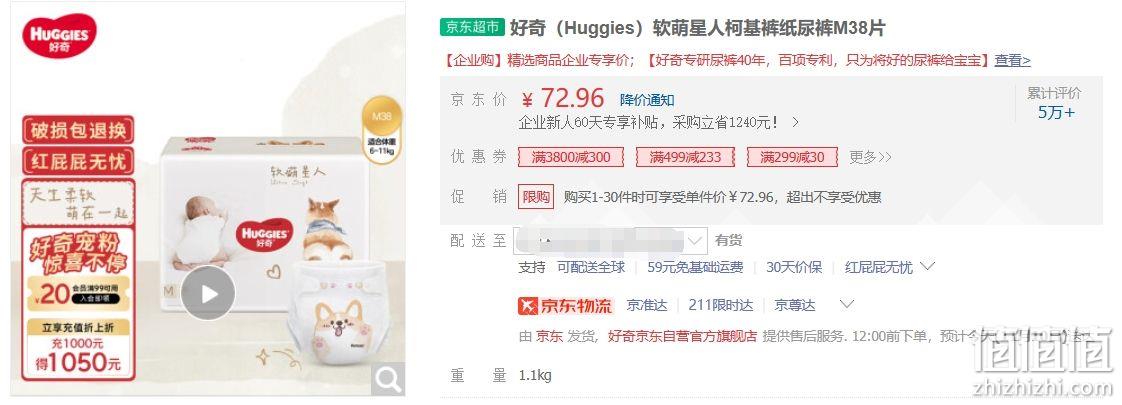Screen dimensions: 1122x405
Task: Show 更多 coupons
Action: click(x=870, y=157)
